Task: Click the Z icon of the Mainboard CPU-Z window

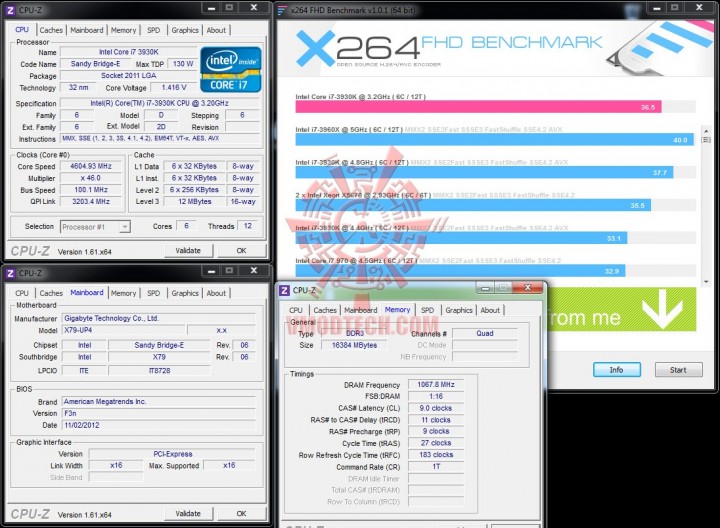Action: [11, 273]
